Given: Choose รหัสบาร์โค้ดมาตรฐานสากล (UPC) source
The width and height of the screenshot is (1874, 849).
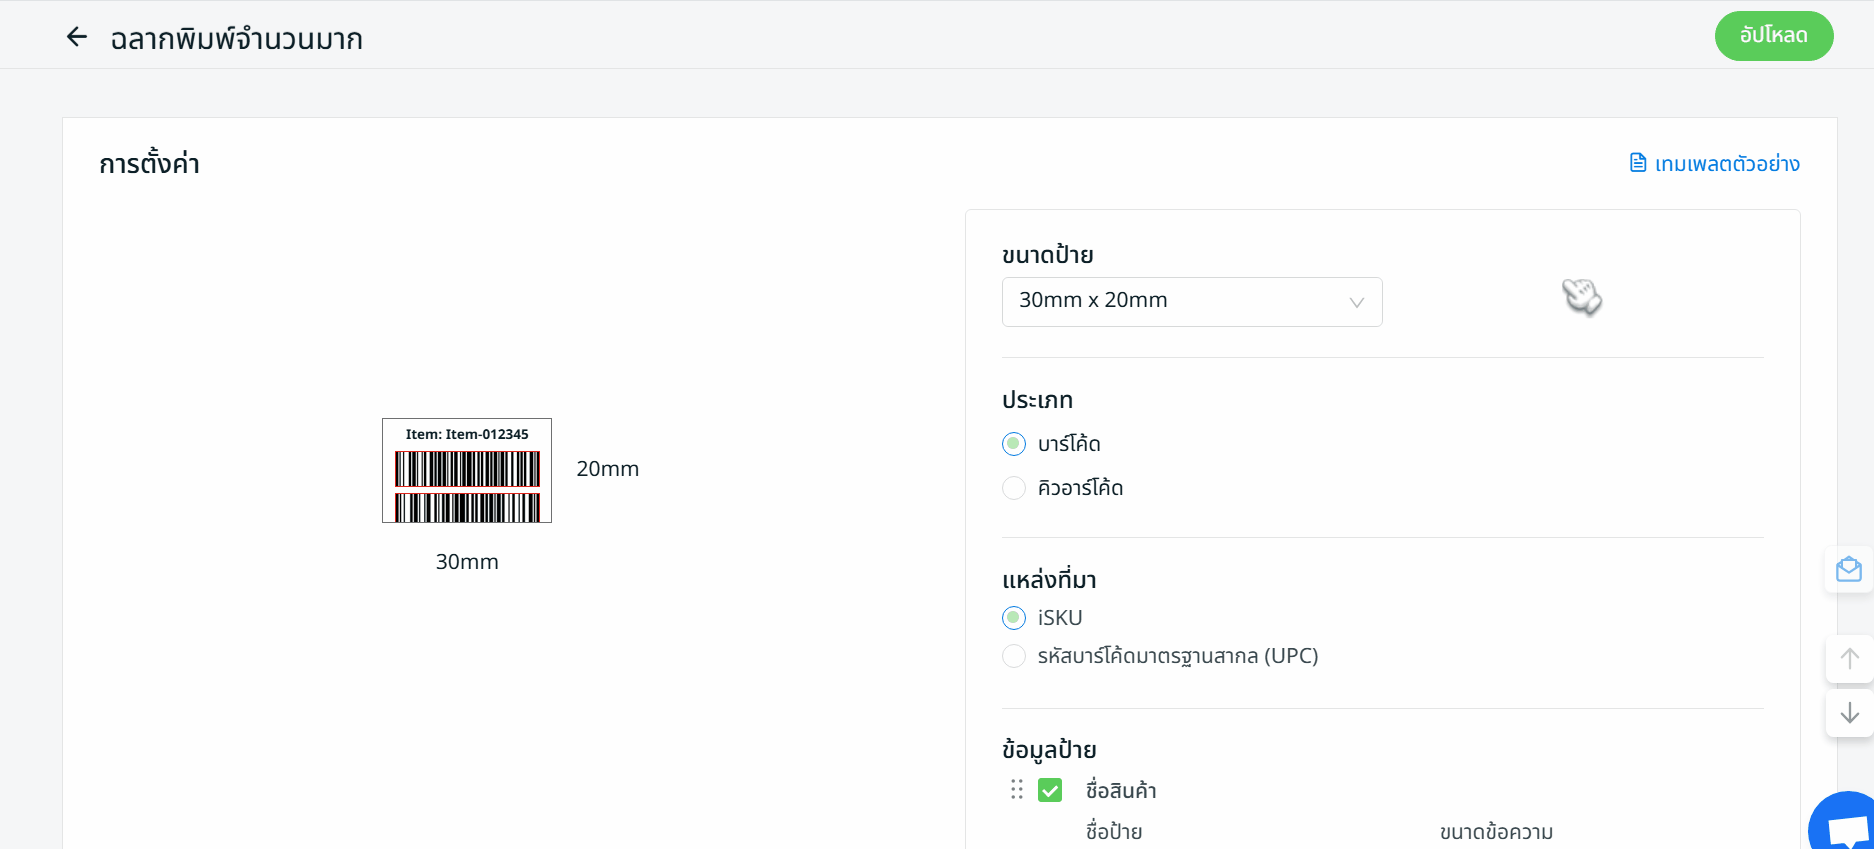Looking at the screenshot, I should 1014,656.
